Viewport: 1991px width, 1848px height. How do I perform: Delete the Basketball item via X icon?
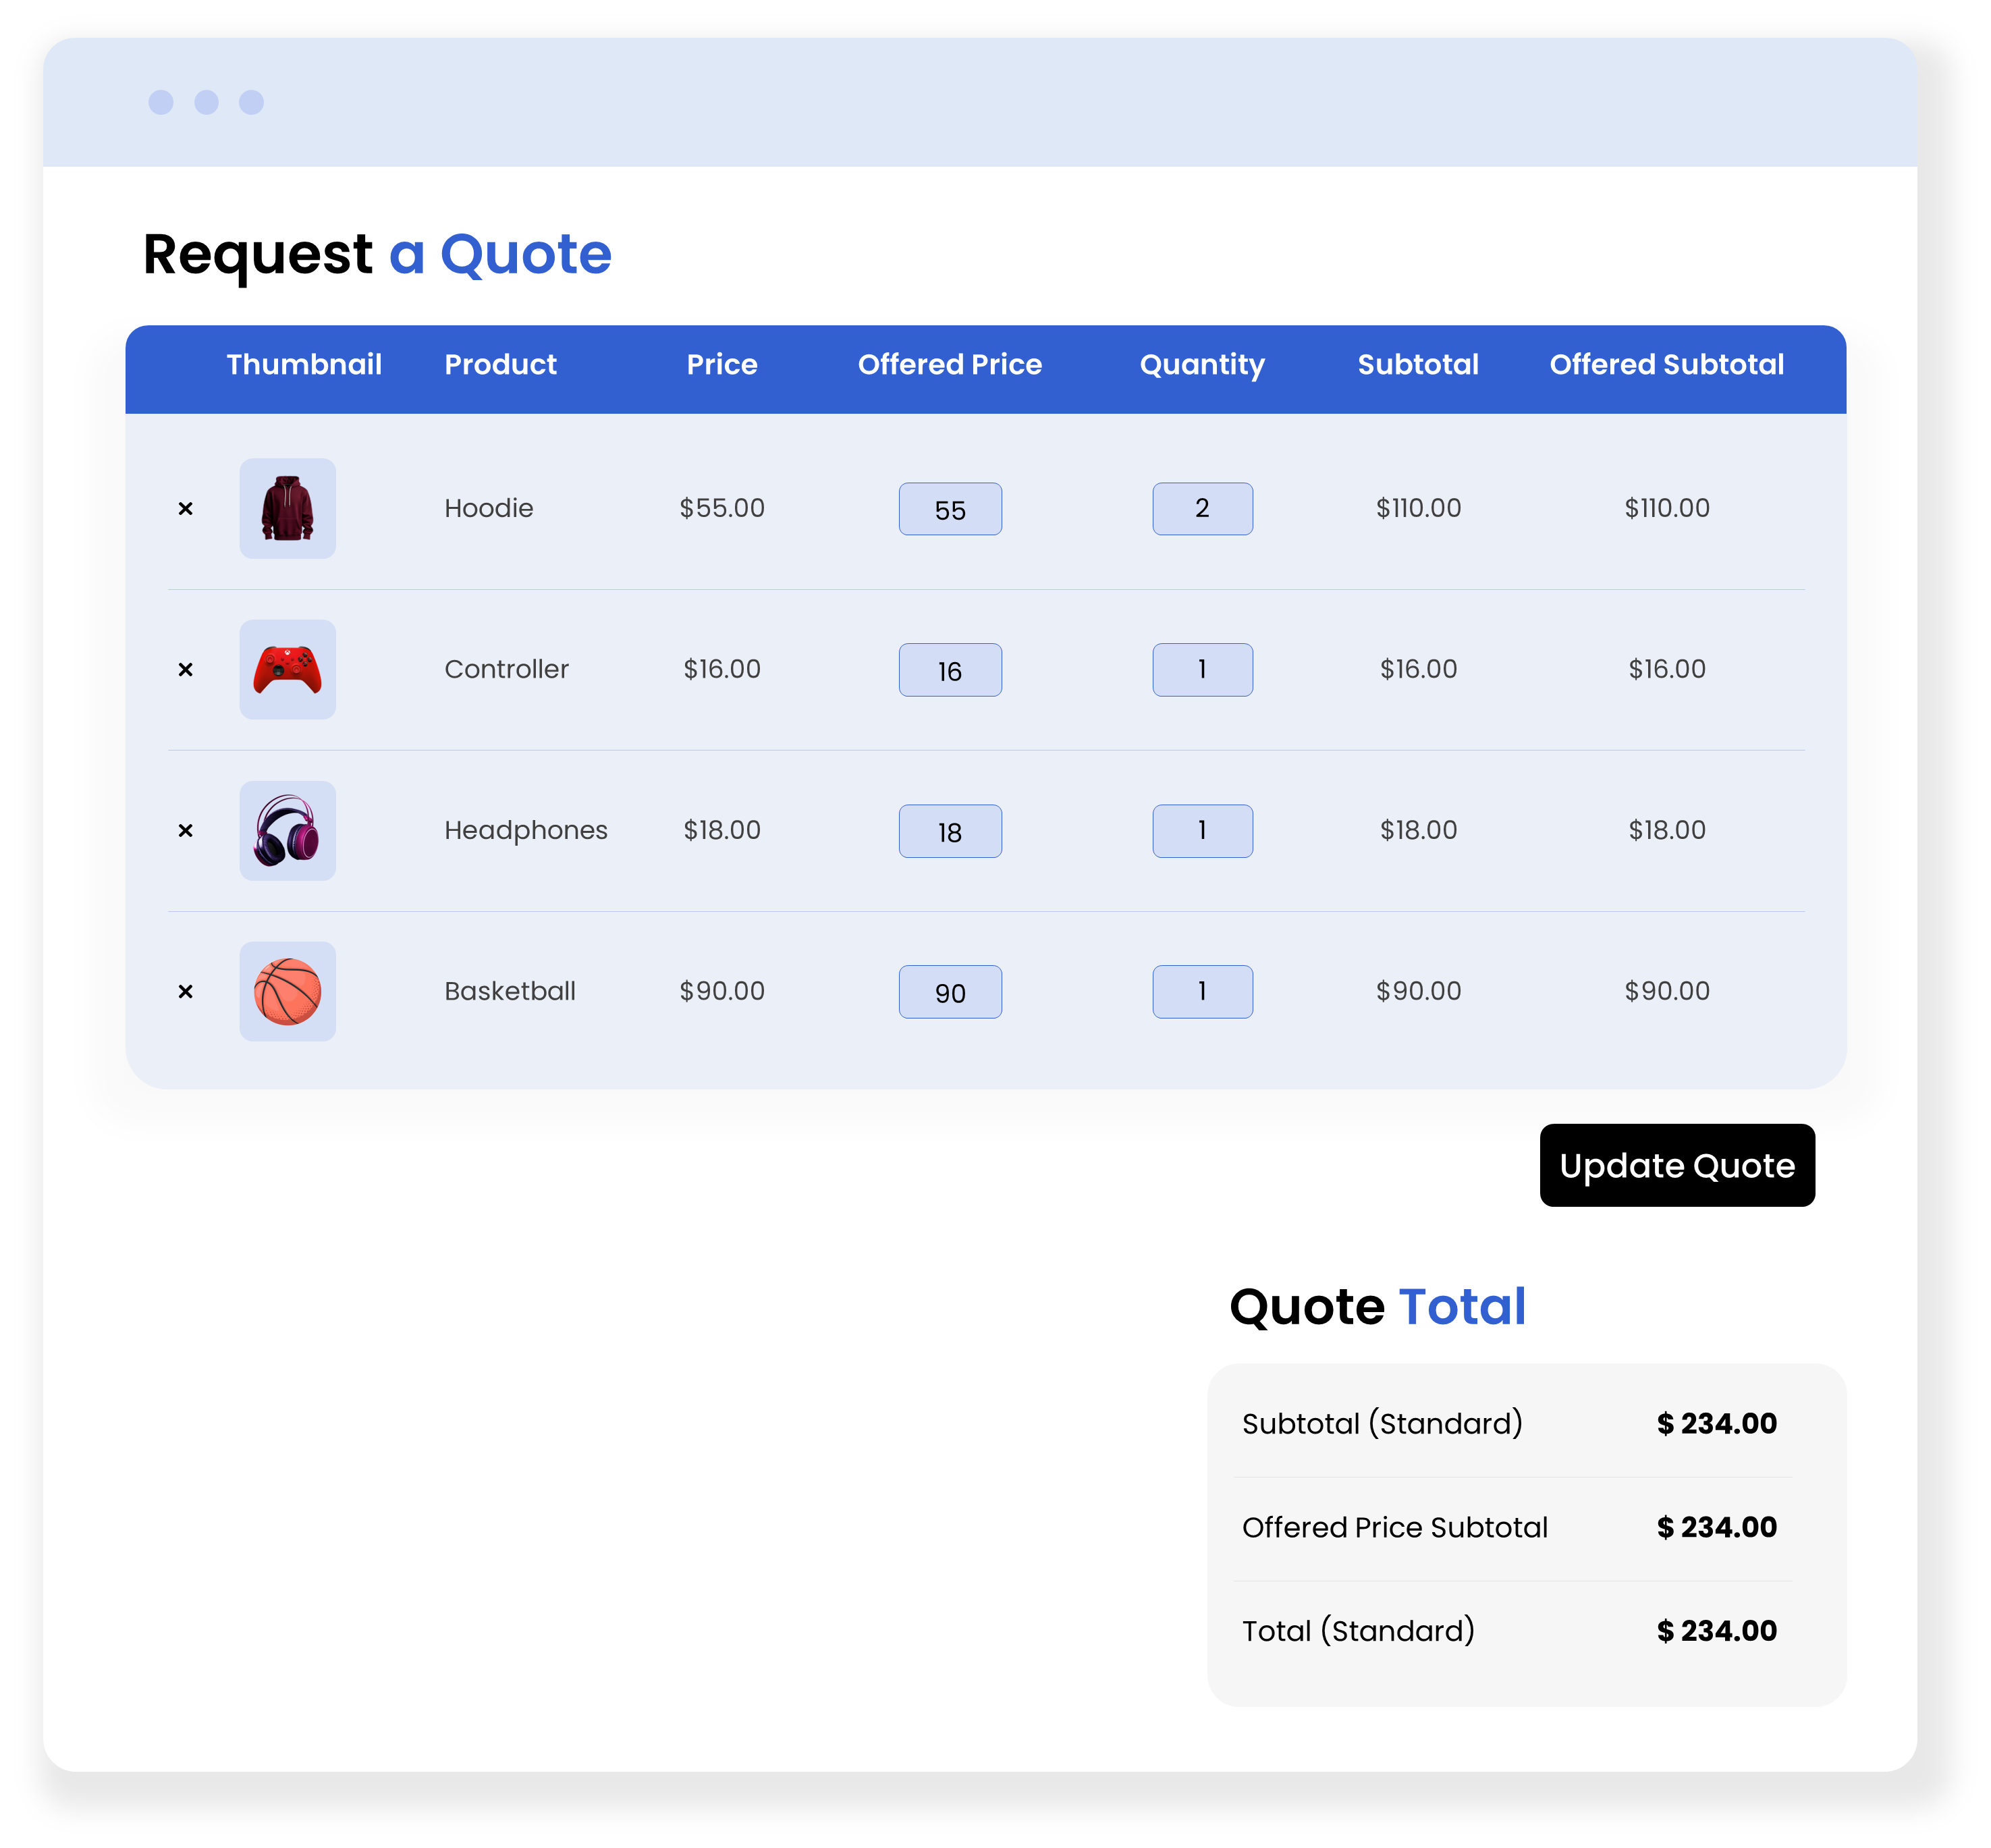tap(185, 992)
